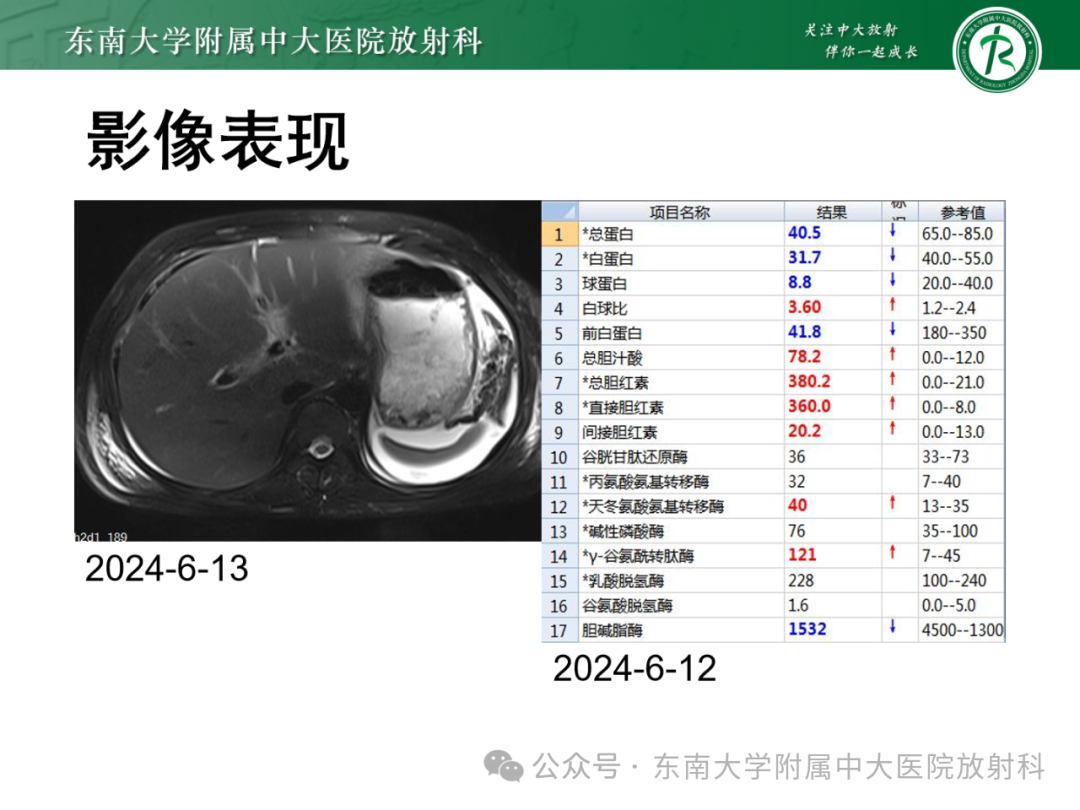Viewport: 1080px width, 810px height.
Task: Click the 228 result value
Action: point(801,581)
